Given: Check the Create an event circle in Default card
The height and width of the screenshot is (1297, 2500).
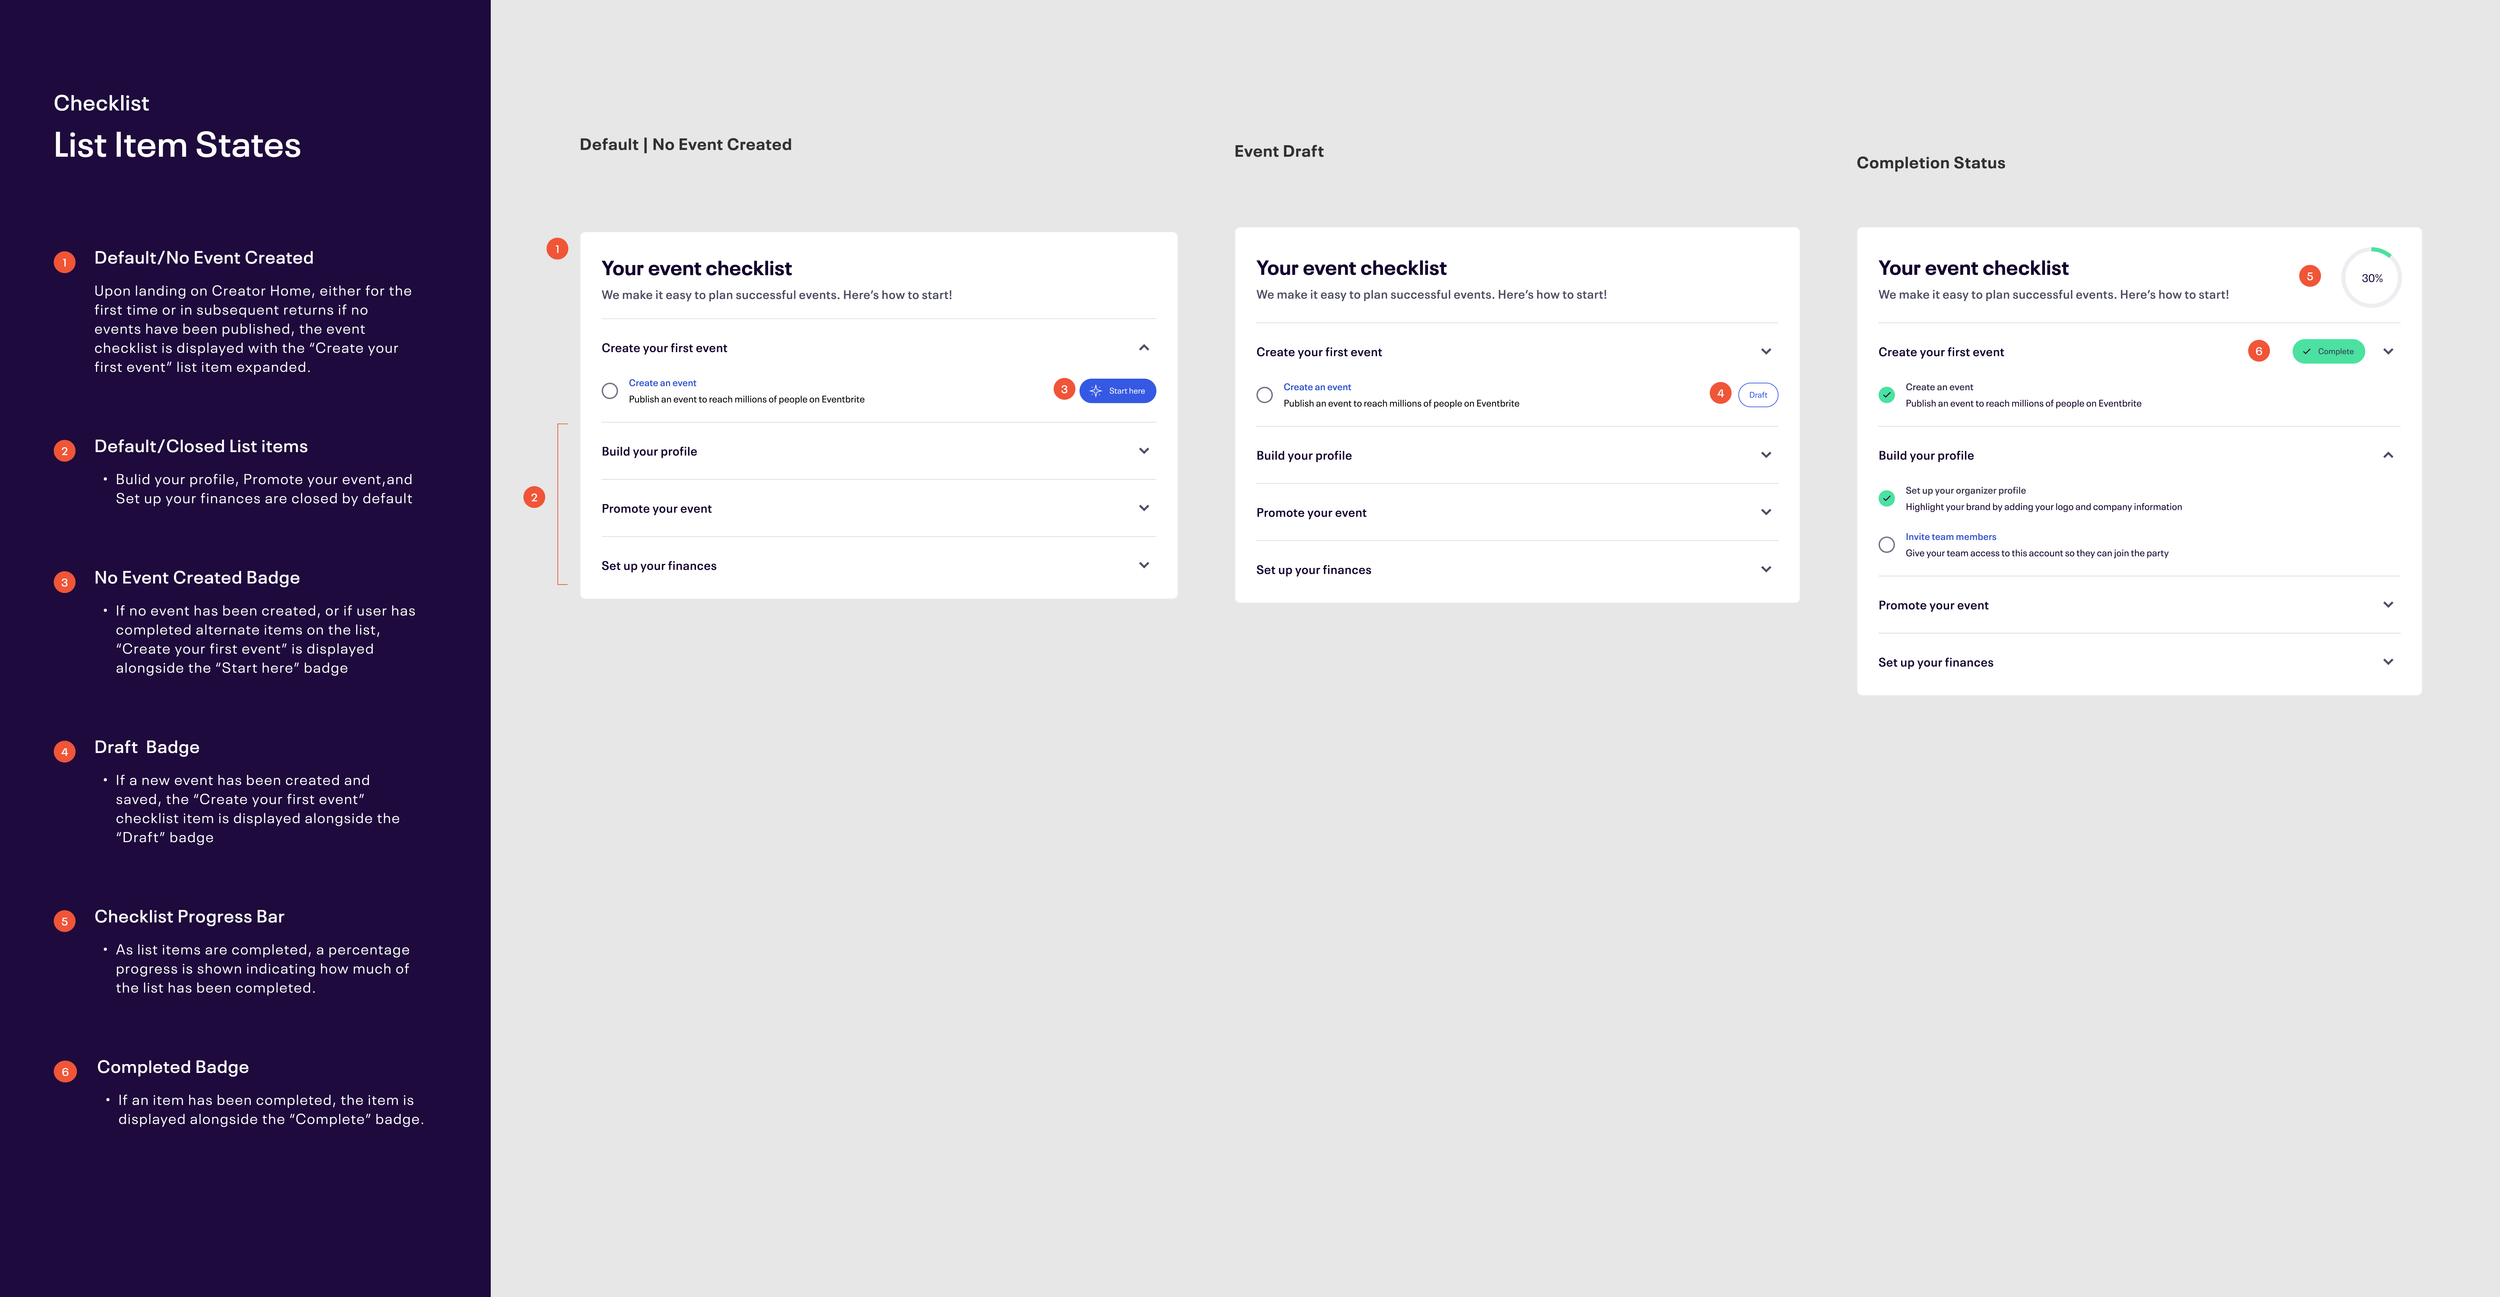Looking at the screenshot, I should [x=610, y=391].
